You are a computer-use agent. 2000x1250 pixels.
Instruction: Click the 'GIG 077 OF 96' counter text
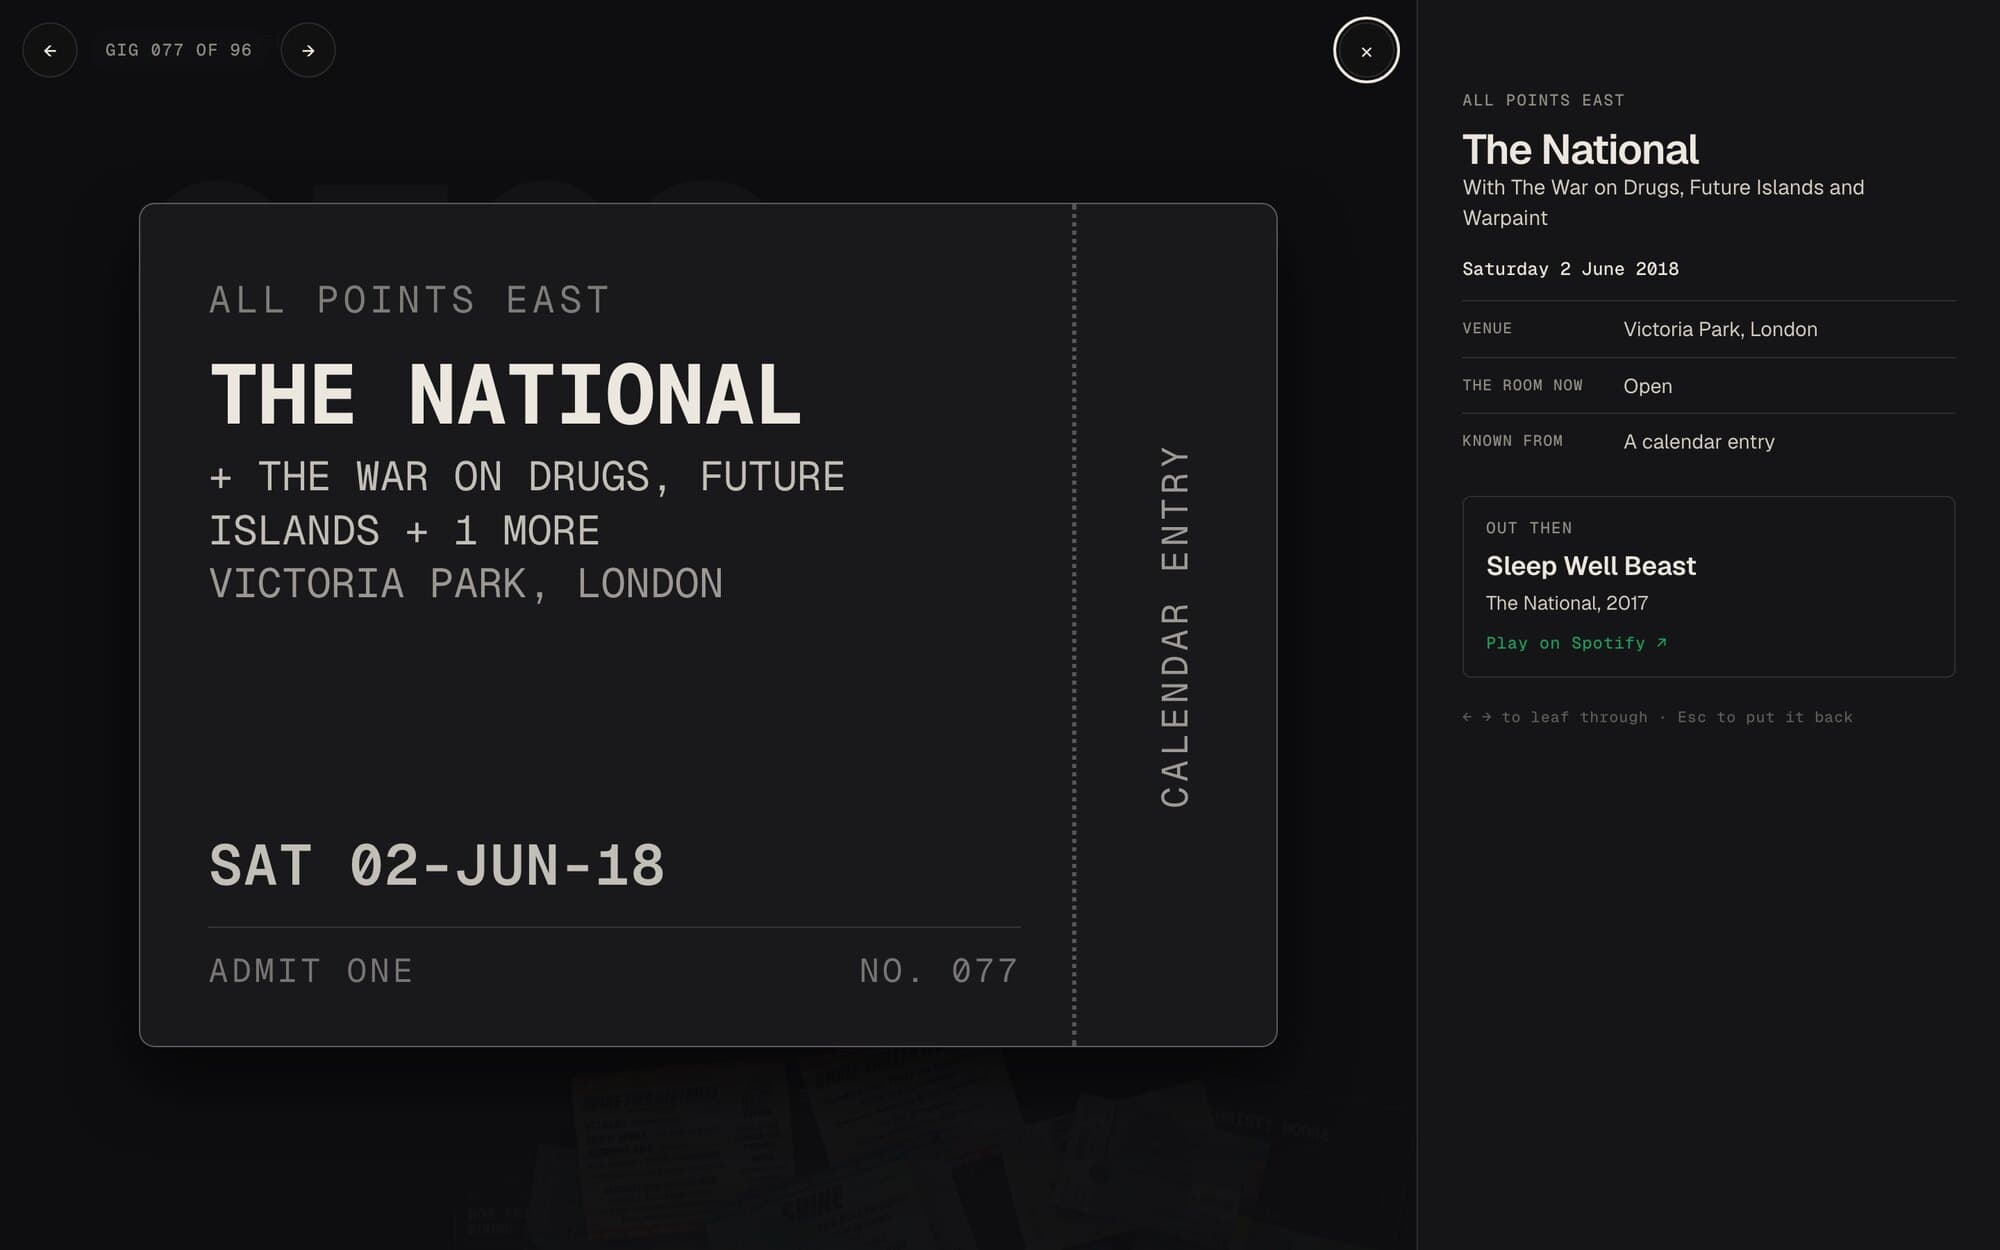(178, 50)
